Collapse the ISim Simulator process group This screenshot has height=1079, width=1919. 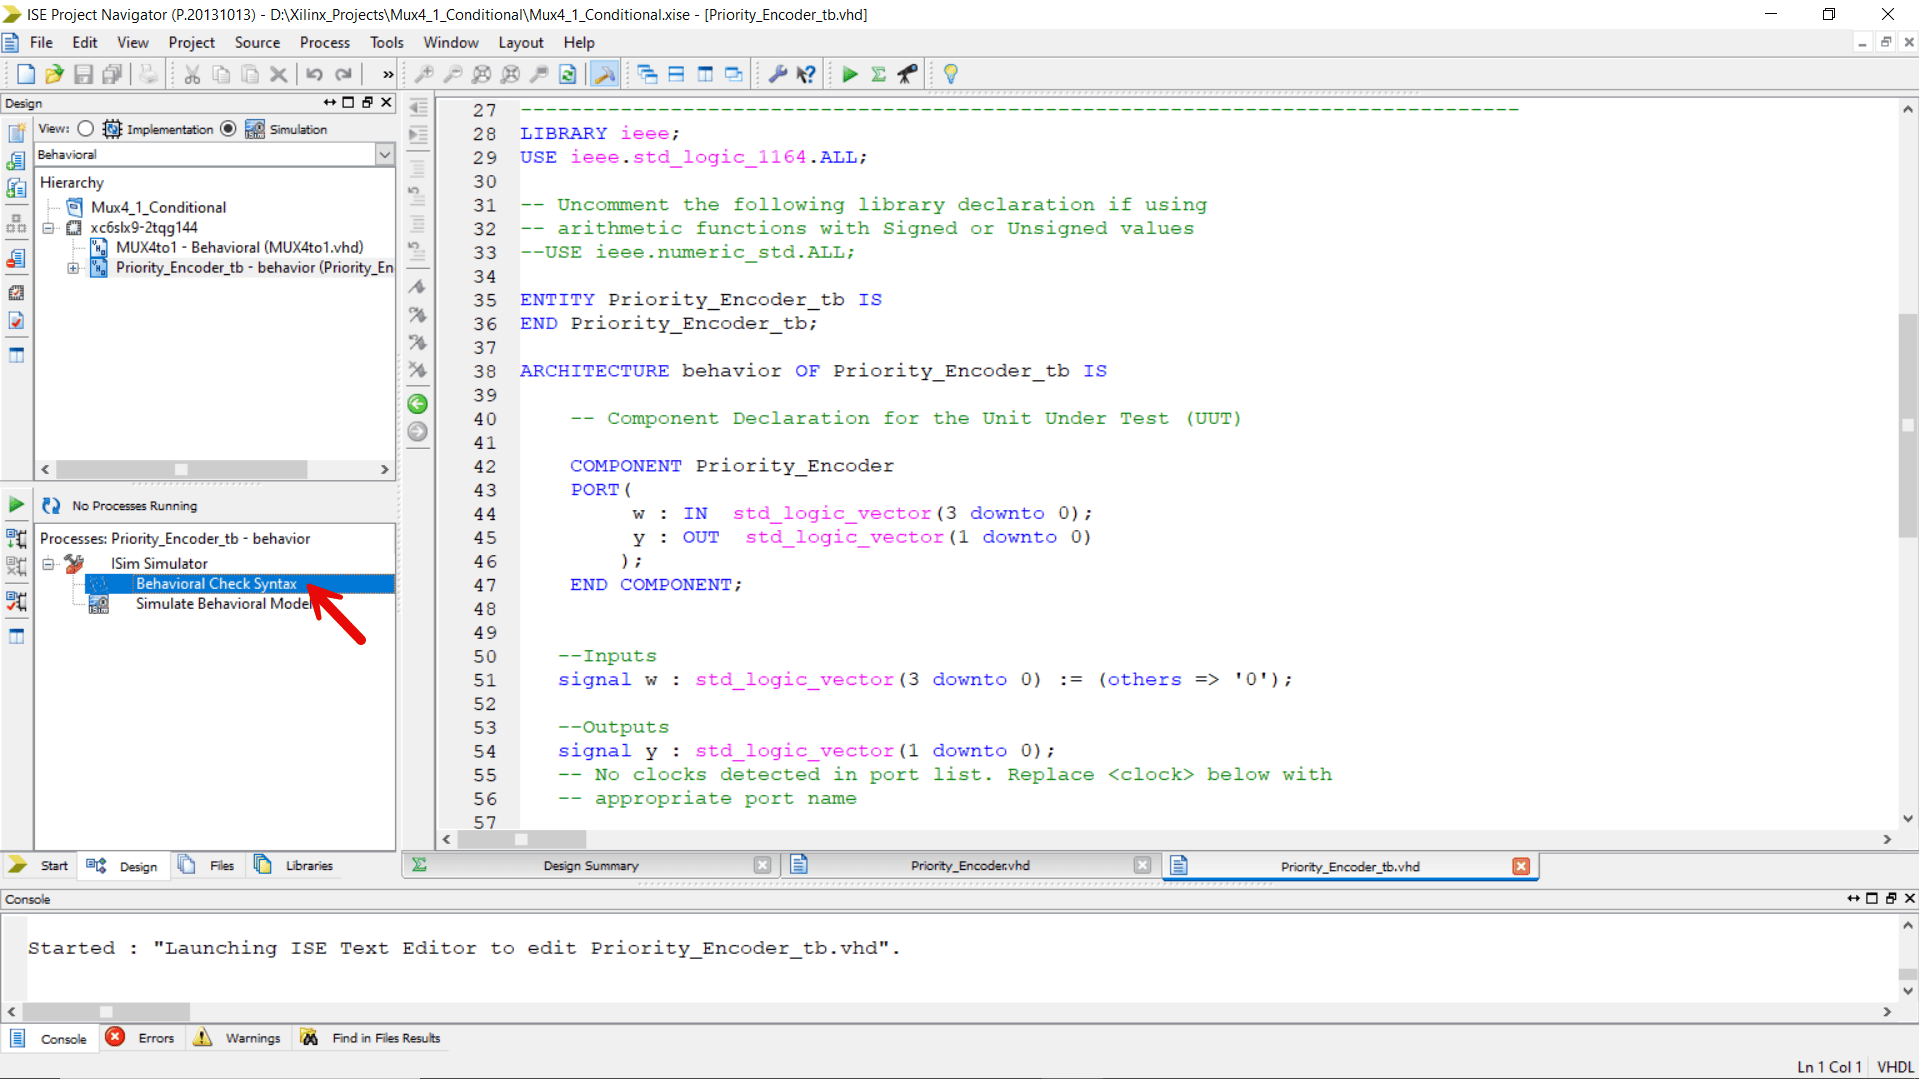pyautogui.click(x=48, y=563)
